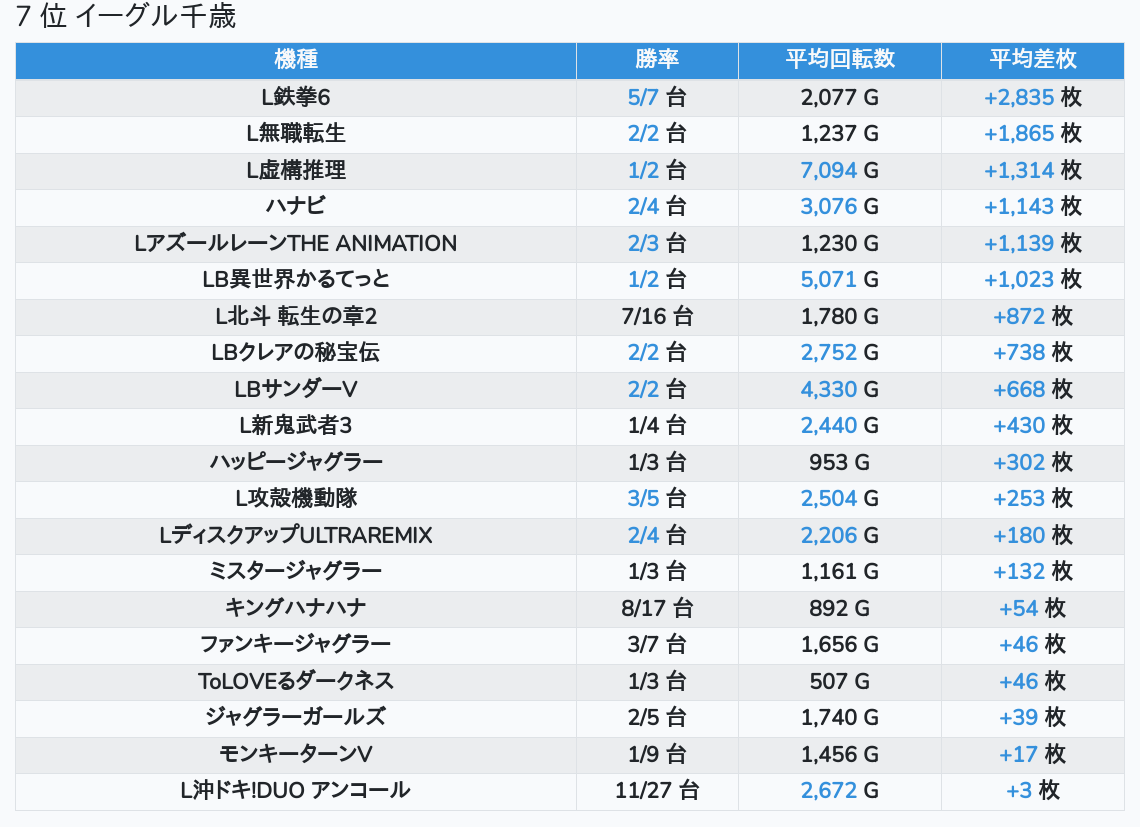
Task: Open the L鉄拳6 machine name
Action: (x=296, y=97)
